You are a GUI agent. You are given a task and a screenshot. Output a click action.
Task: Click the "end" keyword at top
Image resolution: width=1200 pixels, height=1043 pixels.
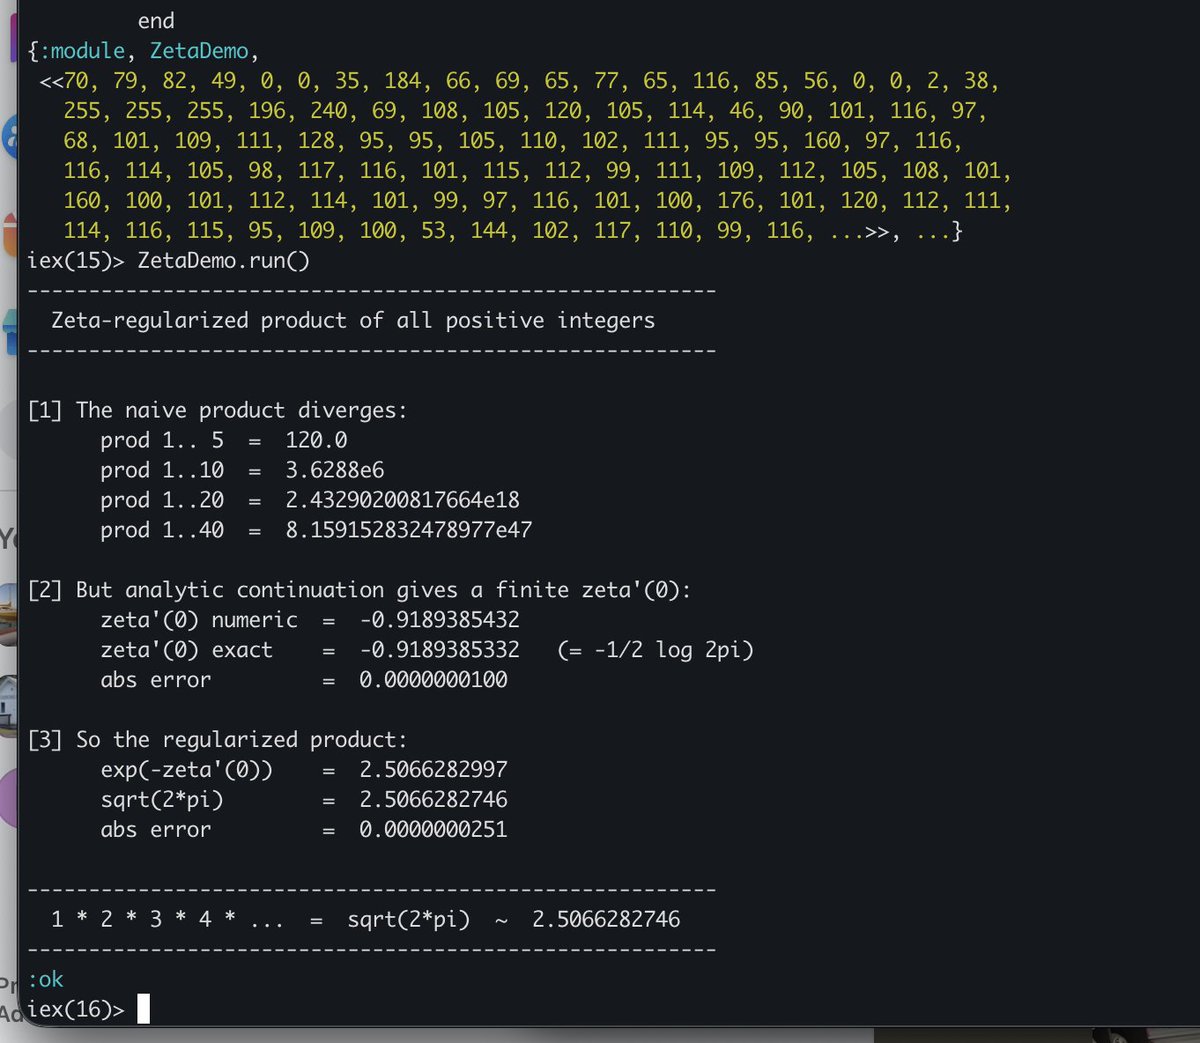pyautogui.click(x=156, y=21)
